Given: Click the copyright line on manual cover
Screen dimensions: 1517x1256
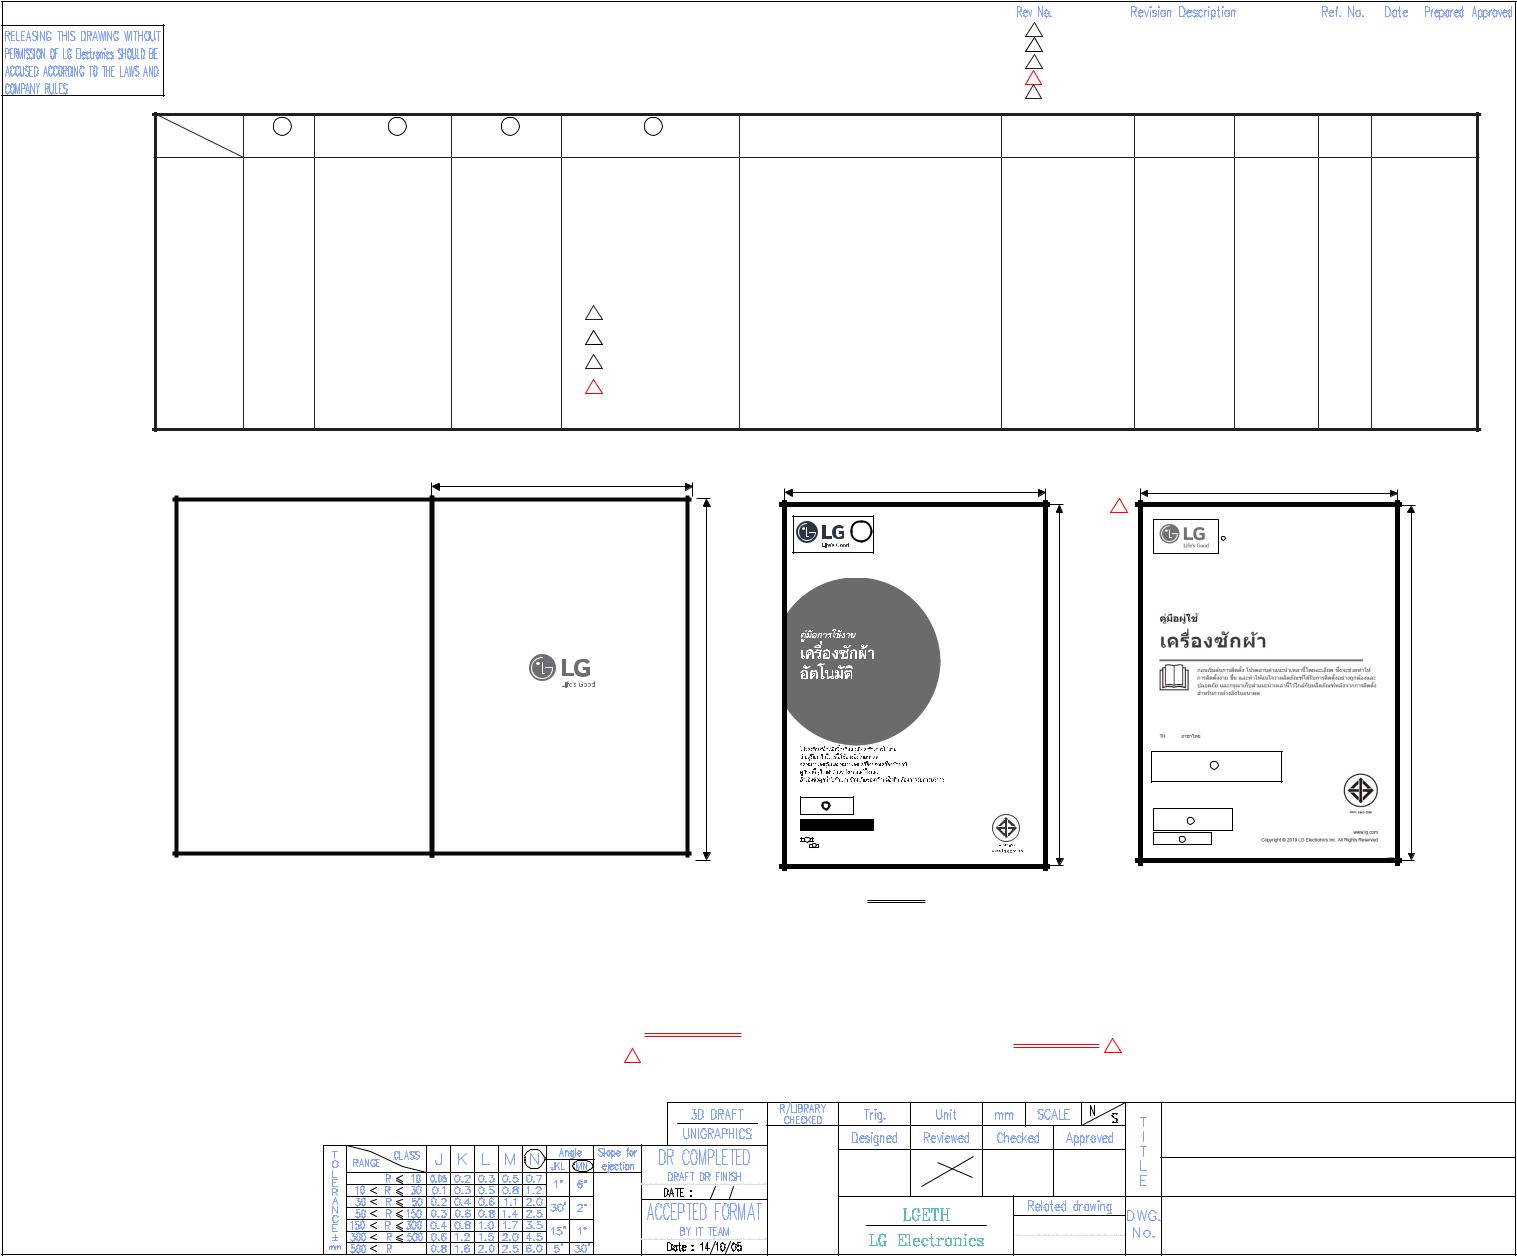Looking at the screenshot, I should click(1320, 840).
